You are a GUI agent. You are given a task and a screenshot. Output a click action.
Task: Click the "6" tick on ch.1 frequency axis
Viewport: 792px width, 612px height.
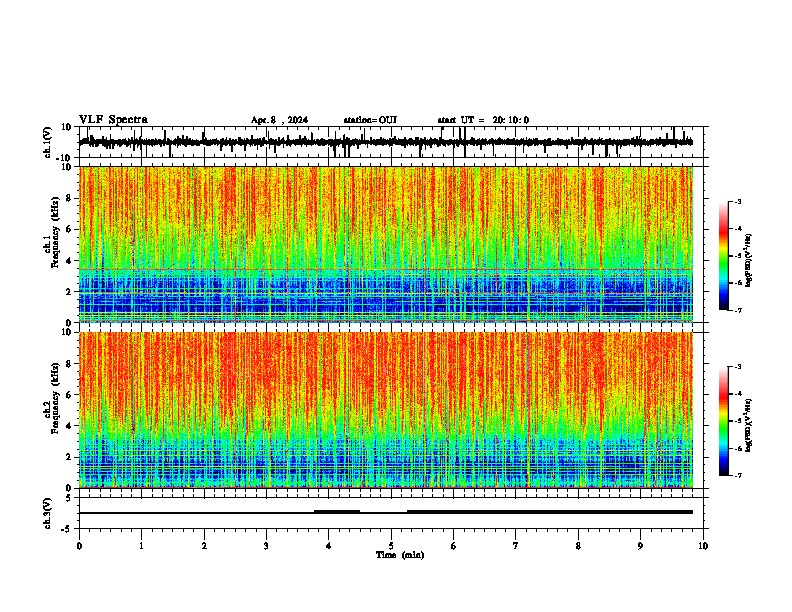tap(69, 229)
